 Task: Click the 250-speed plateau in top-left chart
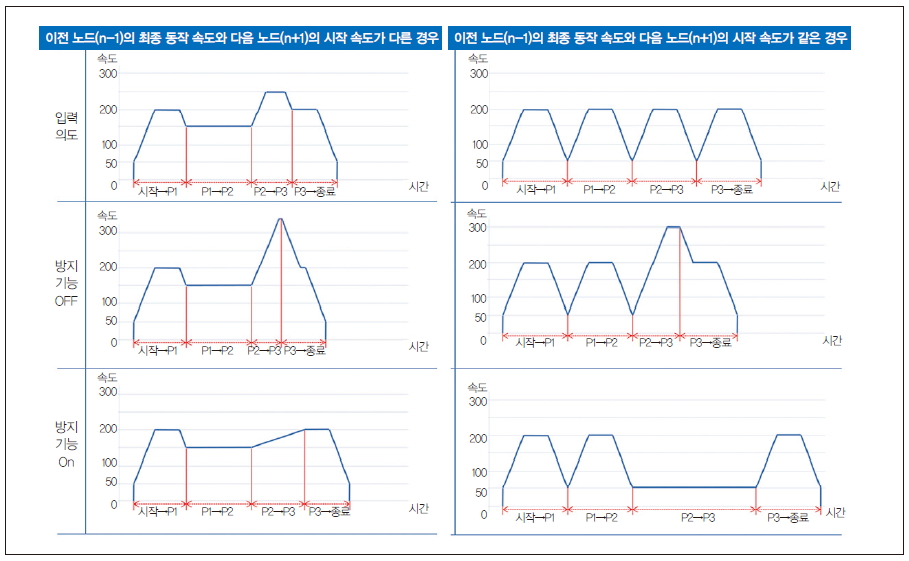[x=276, y=92]
